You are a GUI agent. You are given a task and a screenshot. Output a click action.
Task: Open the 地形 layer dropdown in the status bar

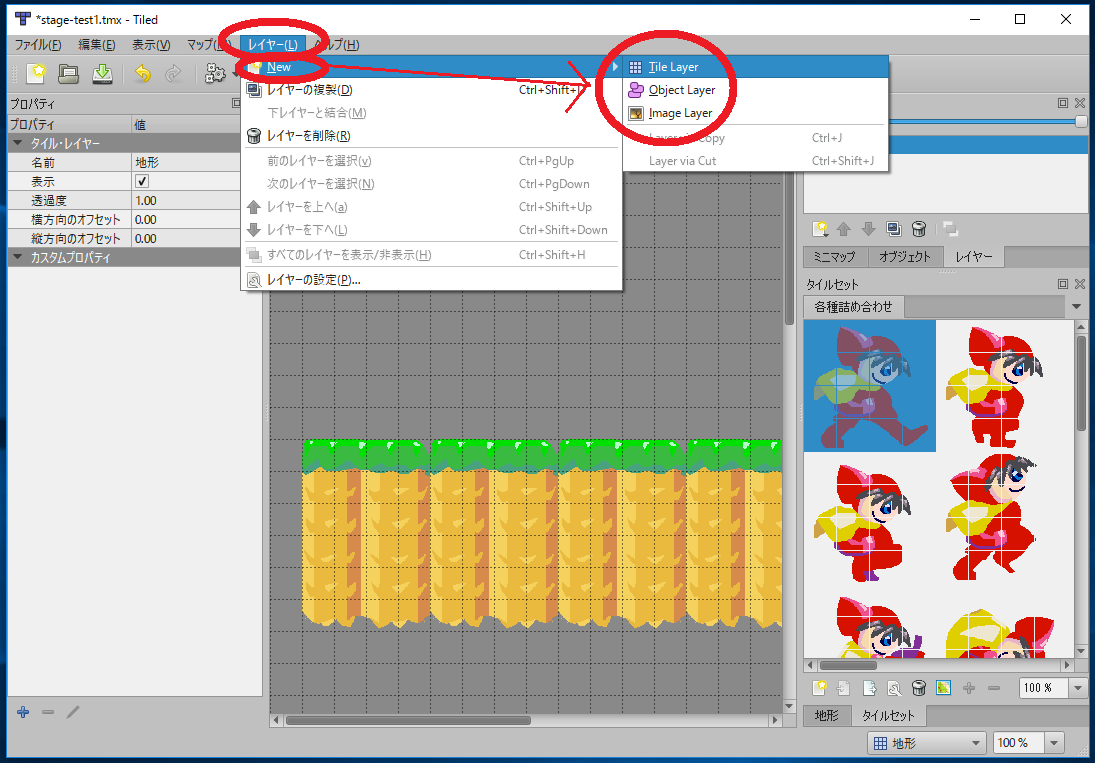925,742
